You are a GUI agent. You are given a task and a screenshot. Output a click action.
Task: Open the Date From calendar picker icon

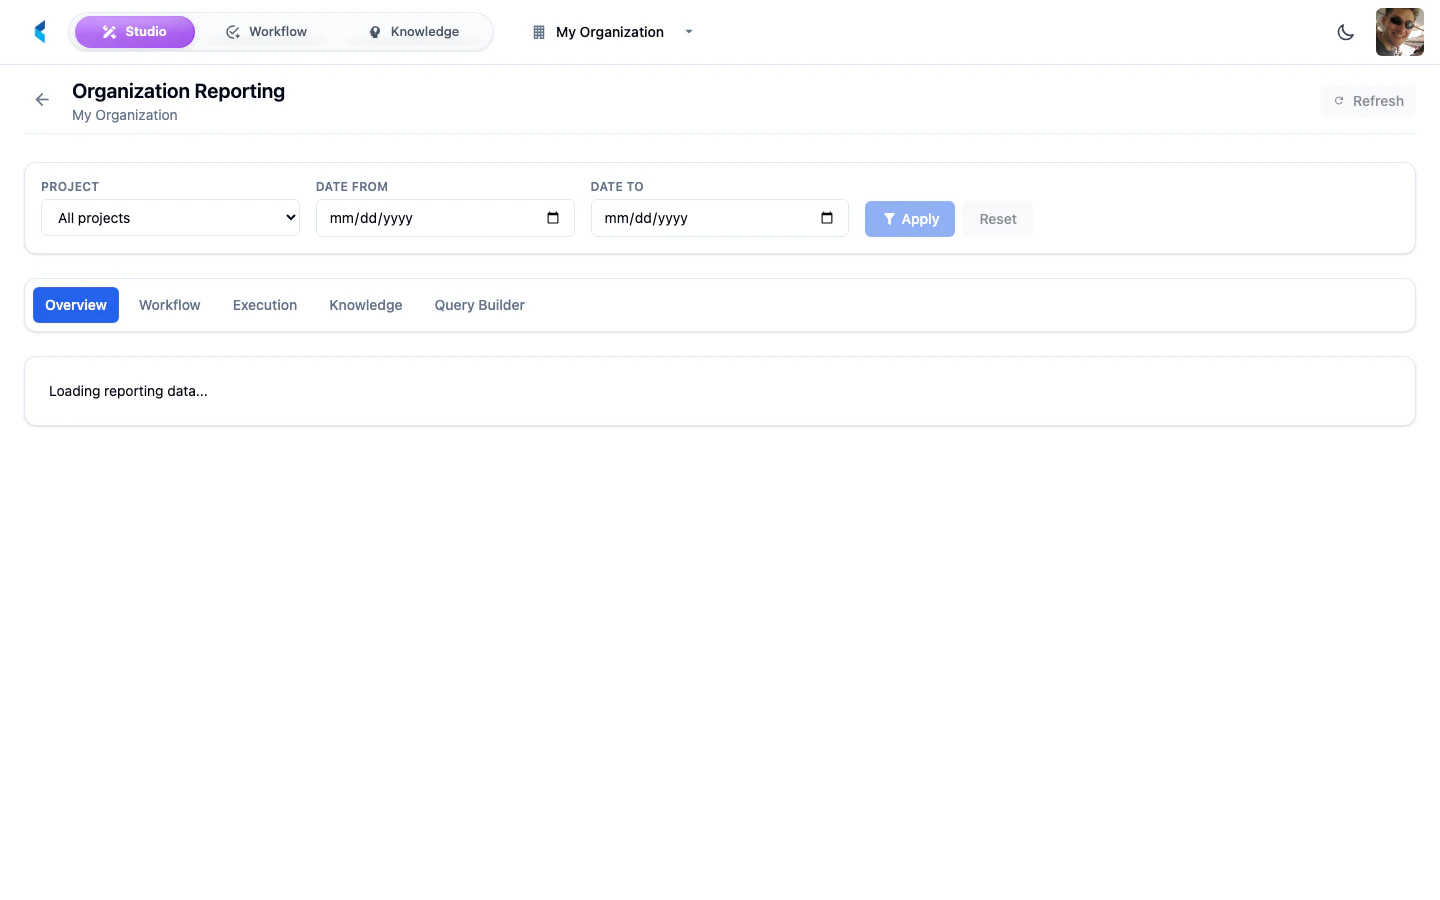(x=554, y=217)
